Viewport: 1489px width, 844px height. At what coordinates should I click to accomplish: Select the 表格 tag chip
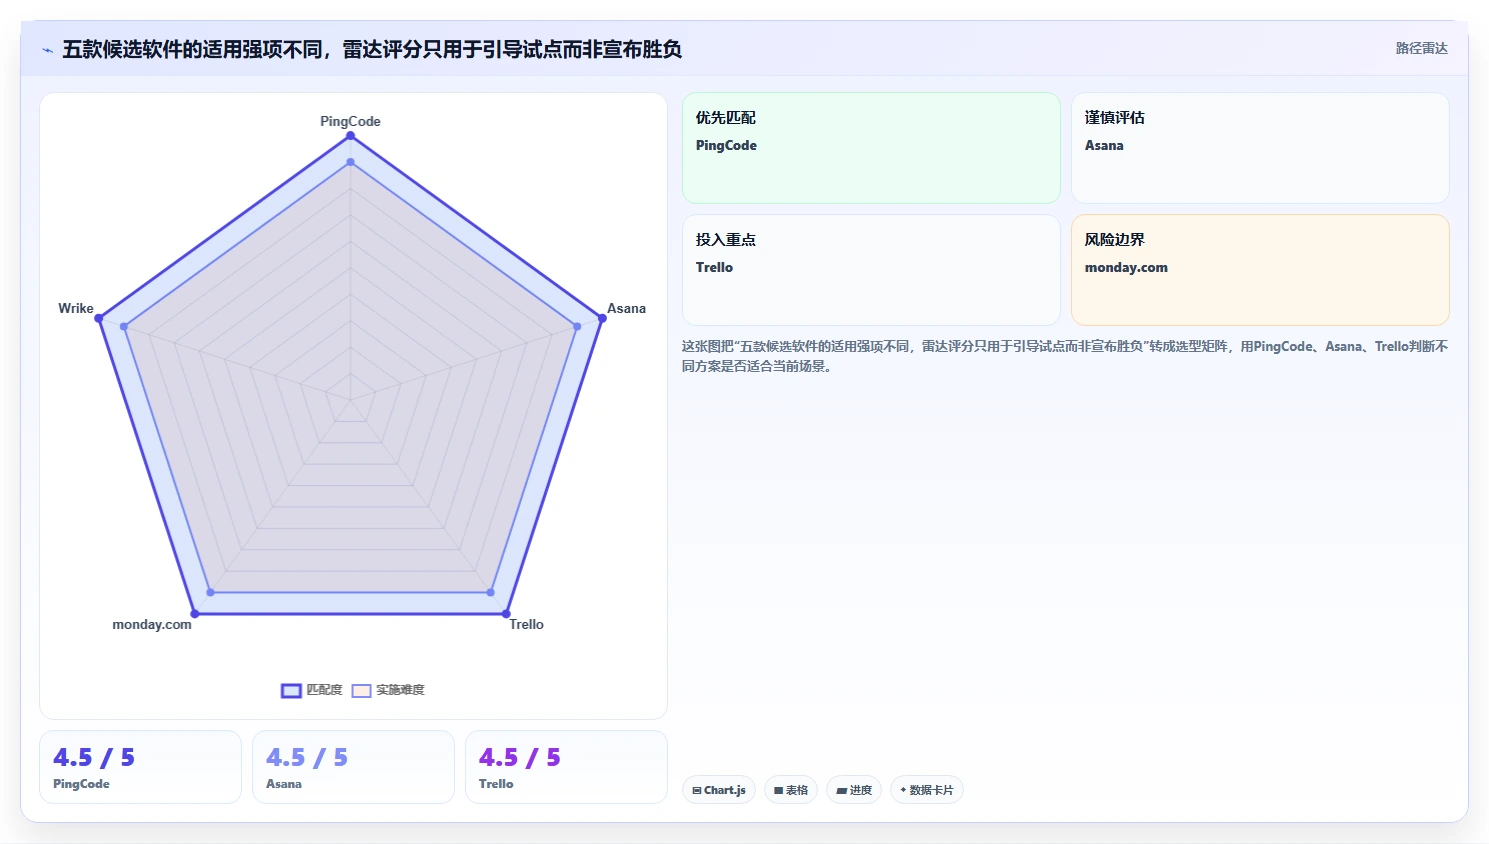[x=791, y=790]
